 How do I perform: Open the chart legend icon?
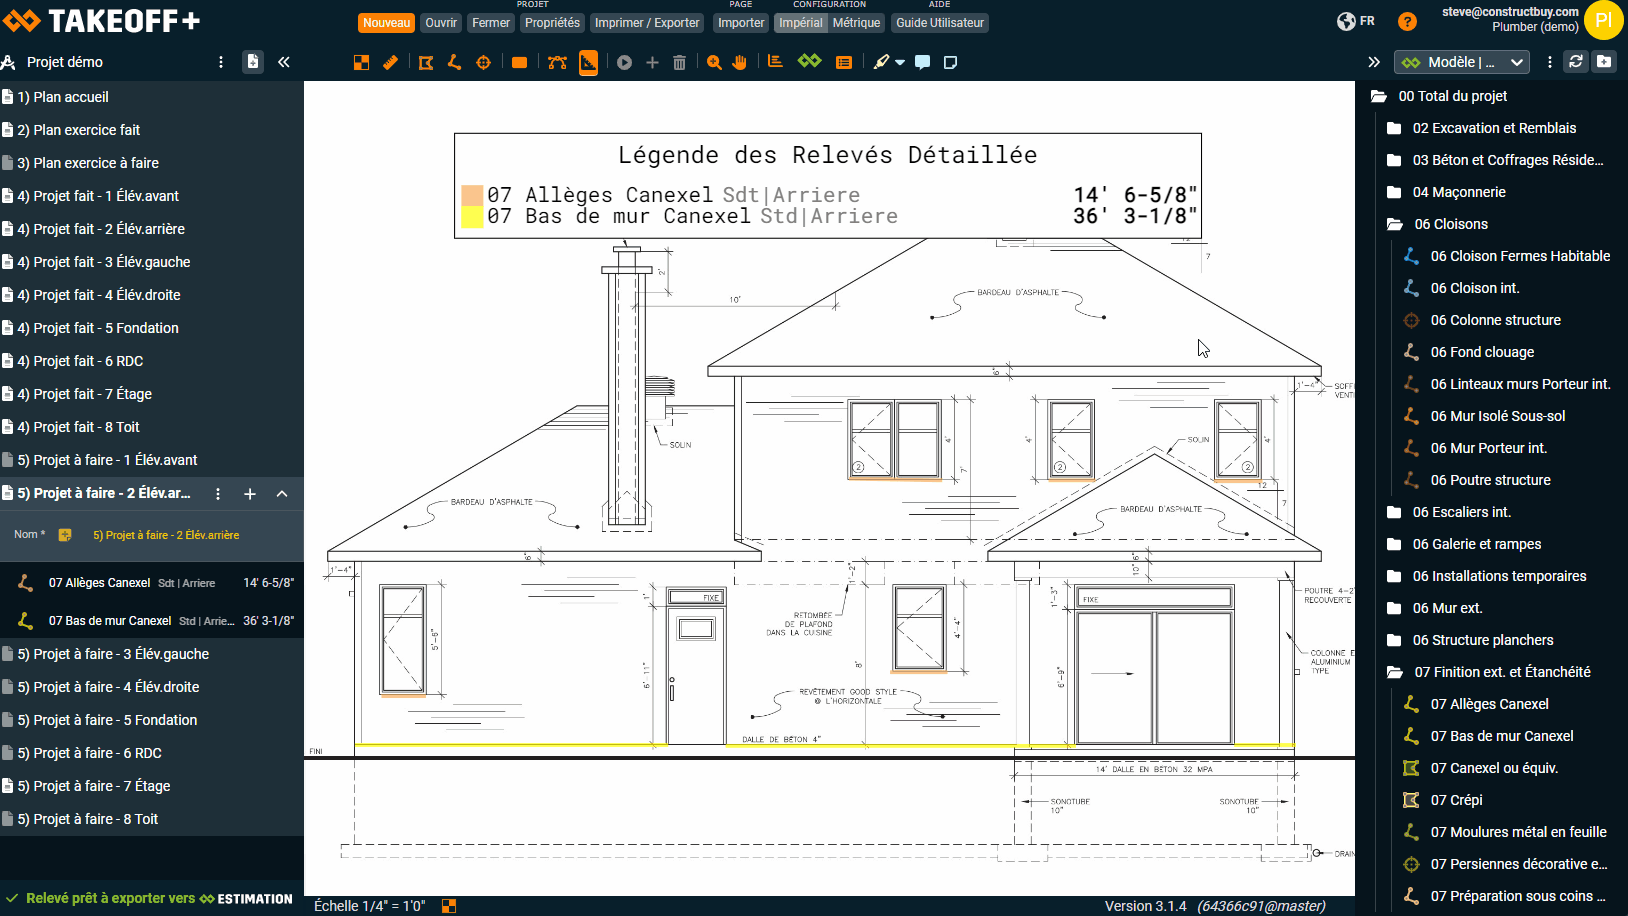click(x=775, y=62)
